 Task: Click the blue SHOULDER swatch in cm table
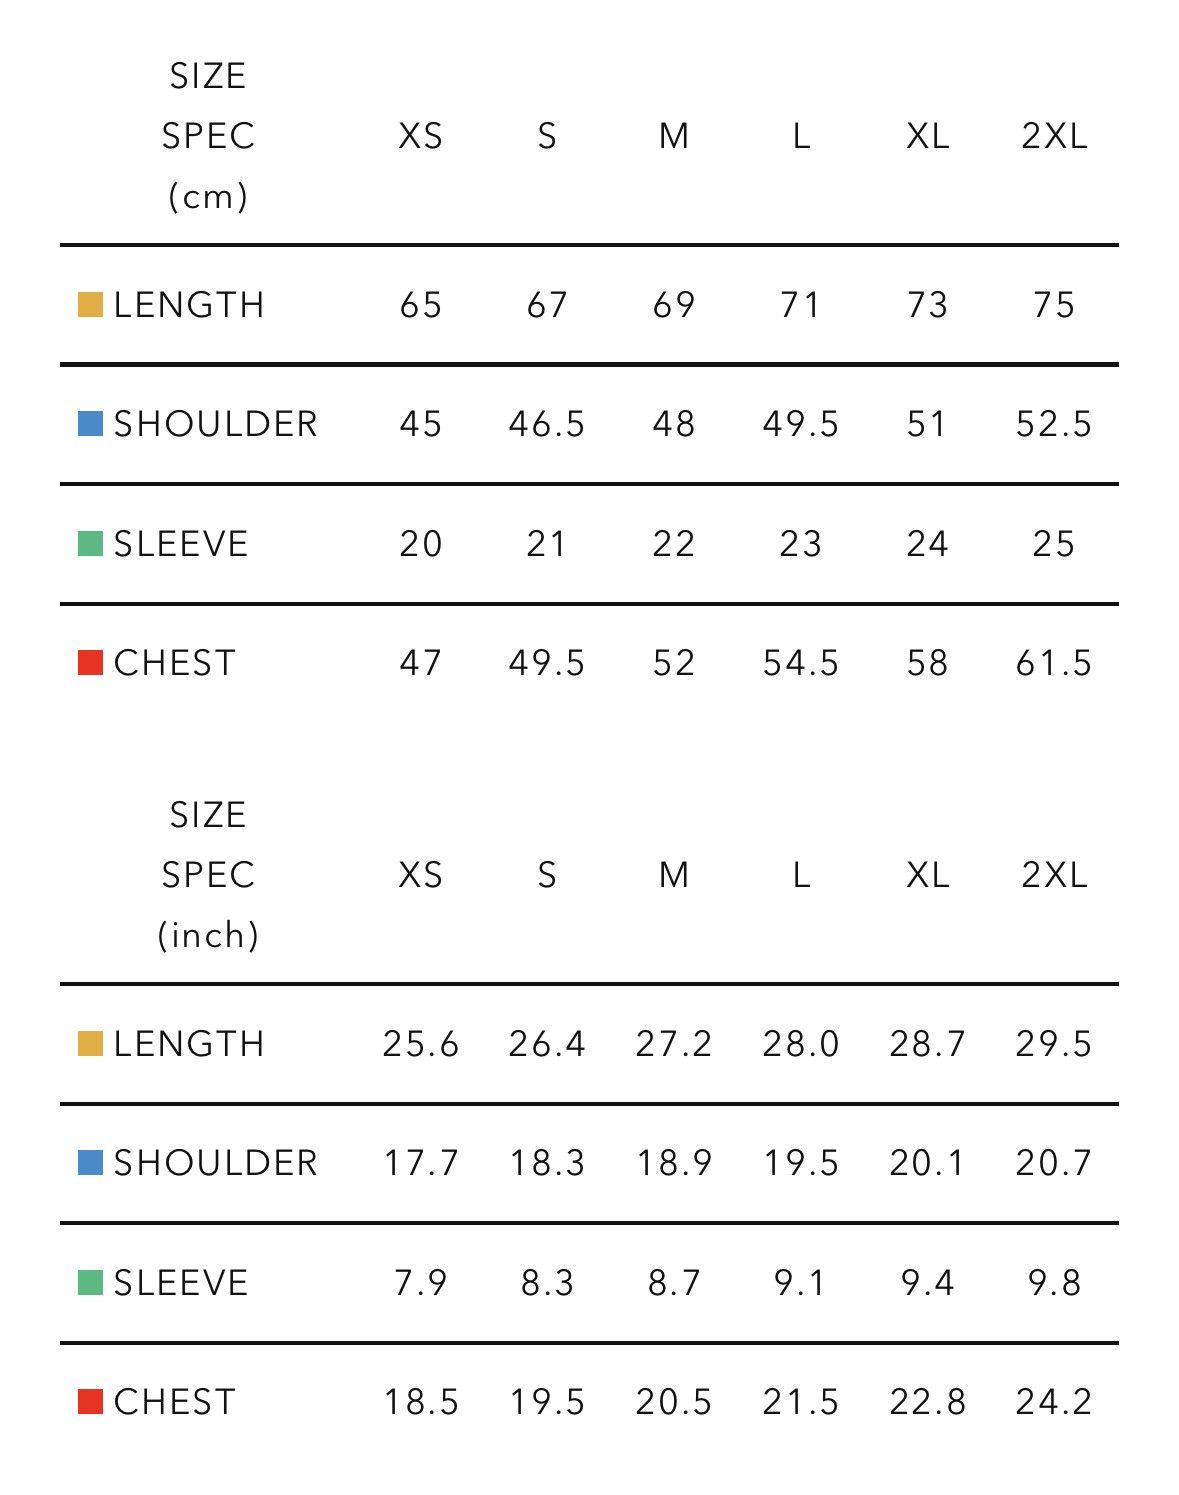(91, 424)
